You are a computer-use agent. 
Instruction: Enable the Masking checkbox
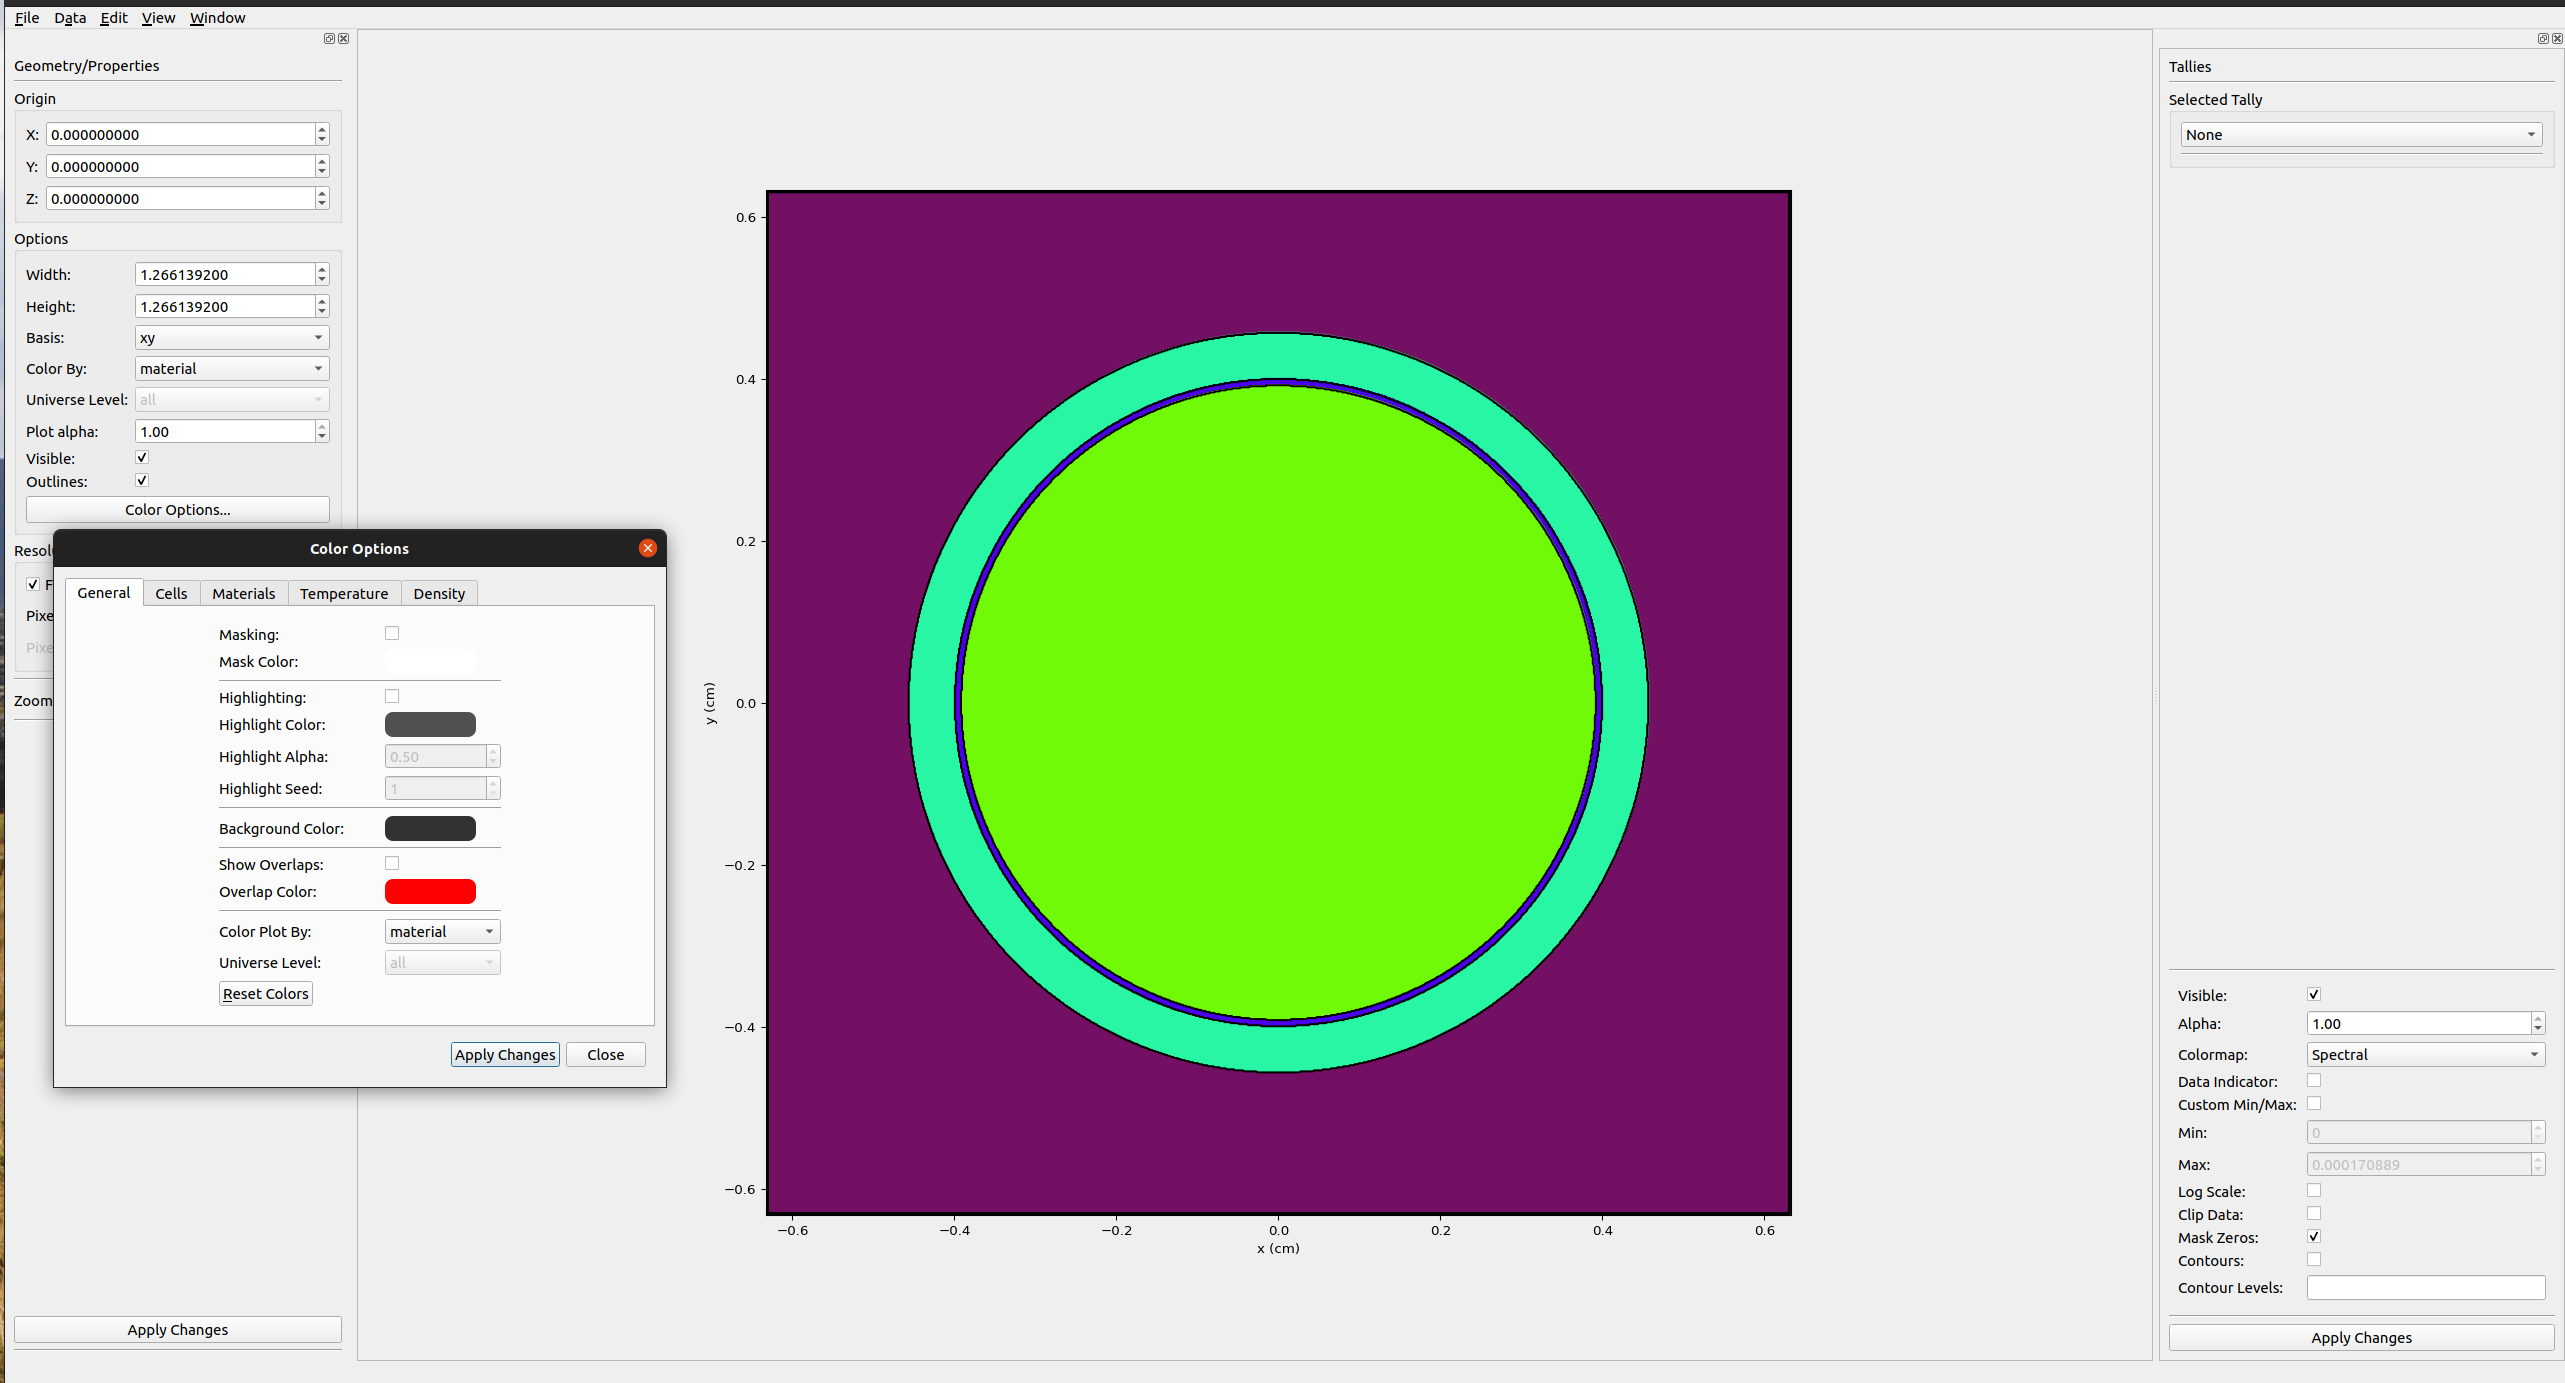tap(392, 633)
